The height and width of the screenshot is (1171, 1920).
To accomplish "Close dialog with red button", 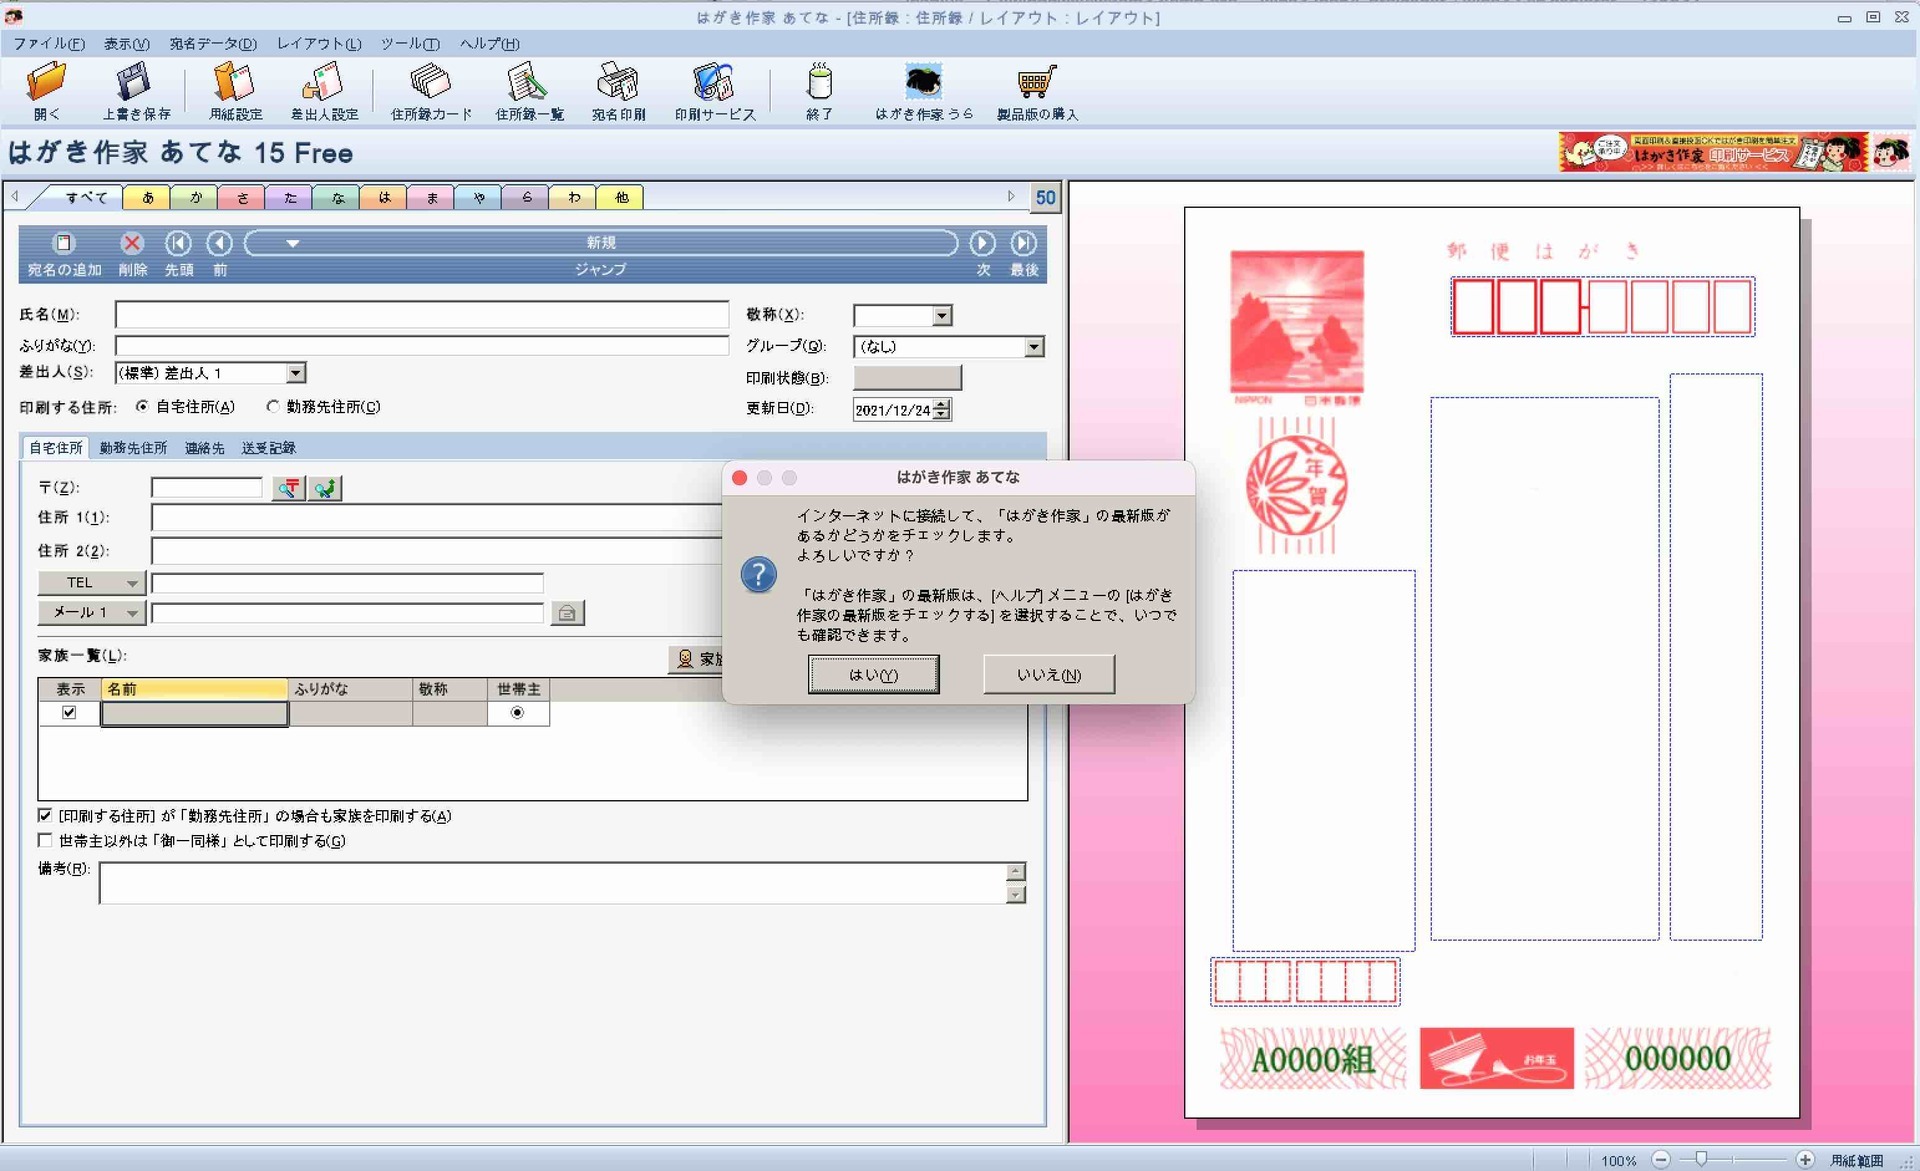I will [740, 478].
